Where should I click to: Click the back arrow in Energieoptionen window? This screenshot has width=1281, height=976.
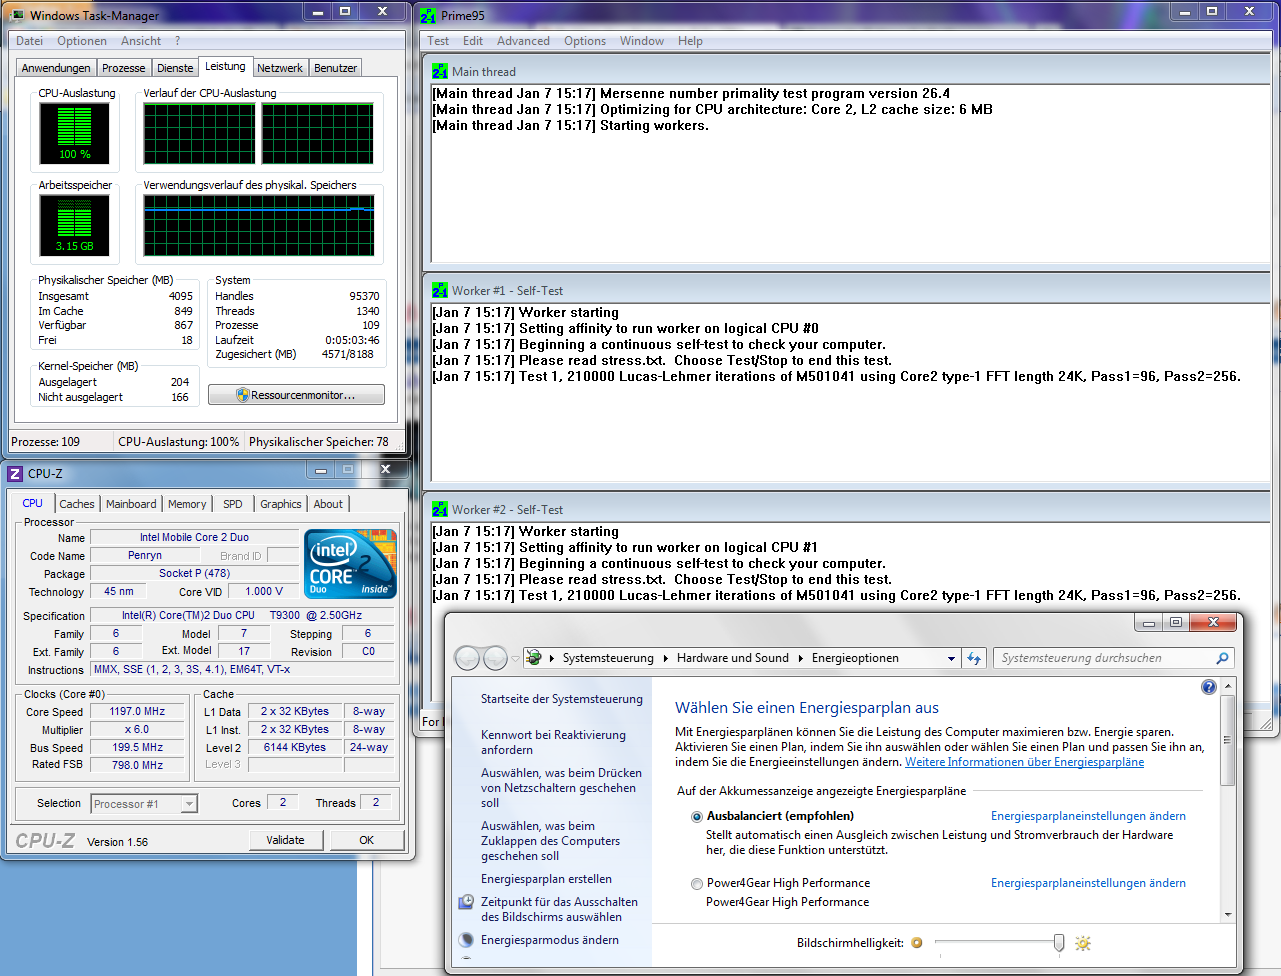click(x=467, y=658)
